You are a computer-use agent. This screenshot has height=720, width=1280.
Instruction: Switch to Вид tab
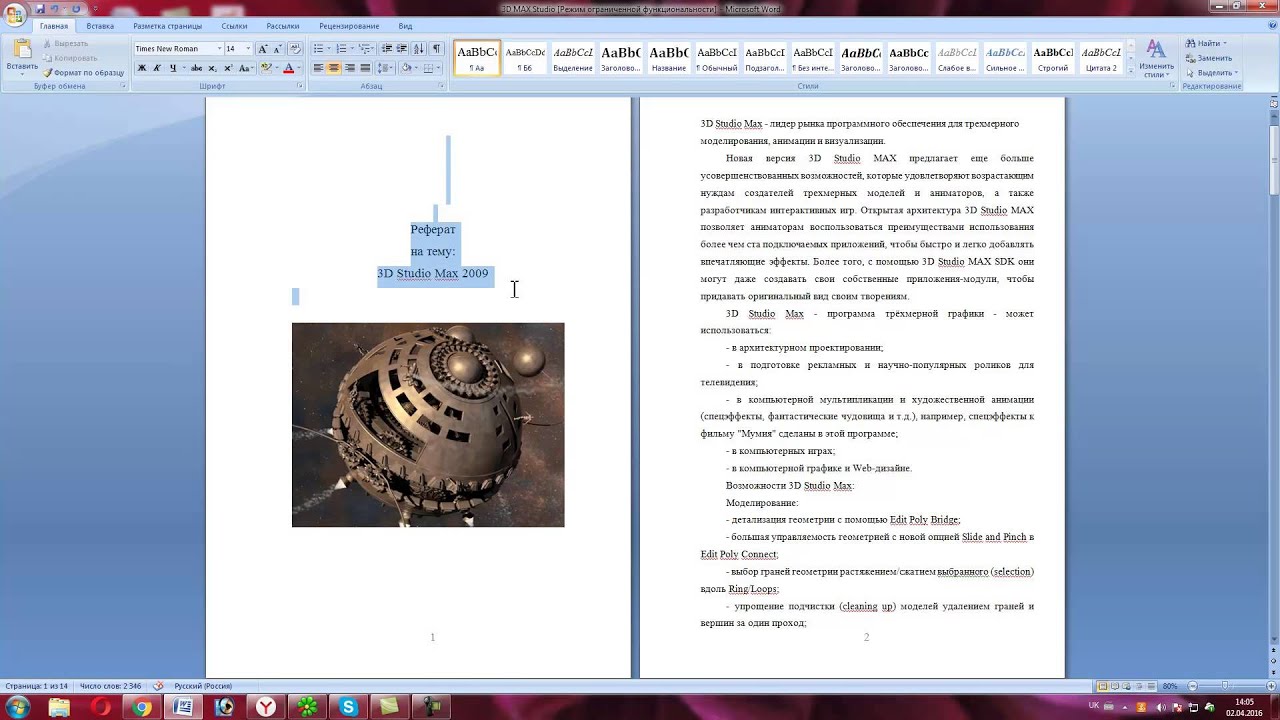(x=405, y=26)
